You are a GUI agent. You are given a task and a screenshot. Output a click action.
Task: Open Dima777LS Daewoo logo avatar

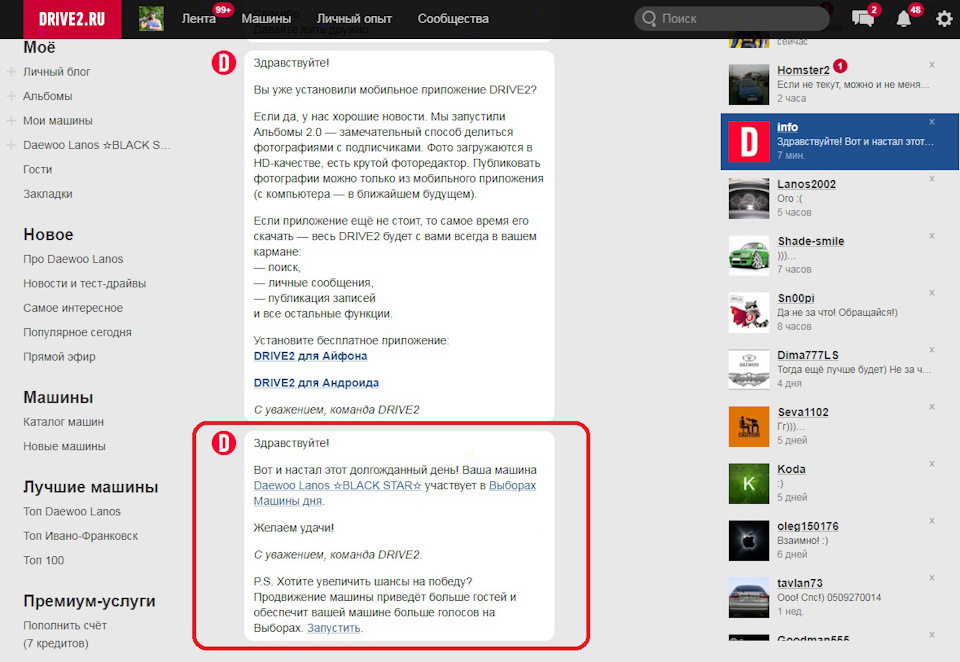coord(749,369)
